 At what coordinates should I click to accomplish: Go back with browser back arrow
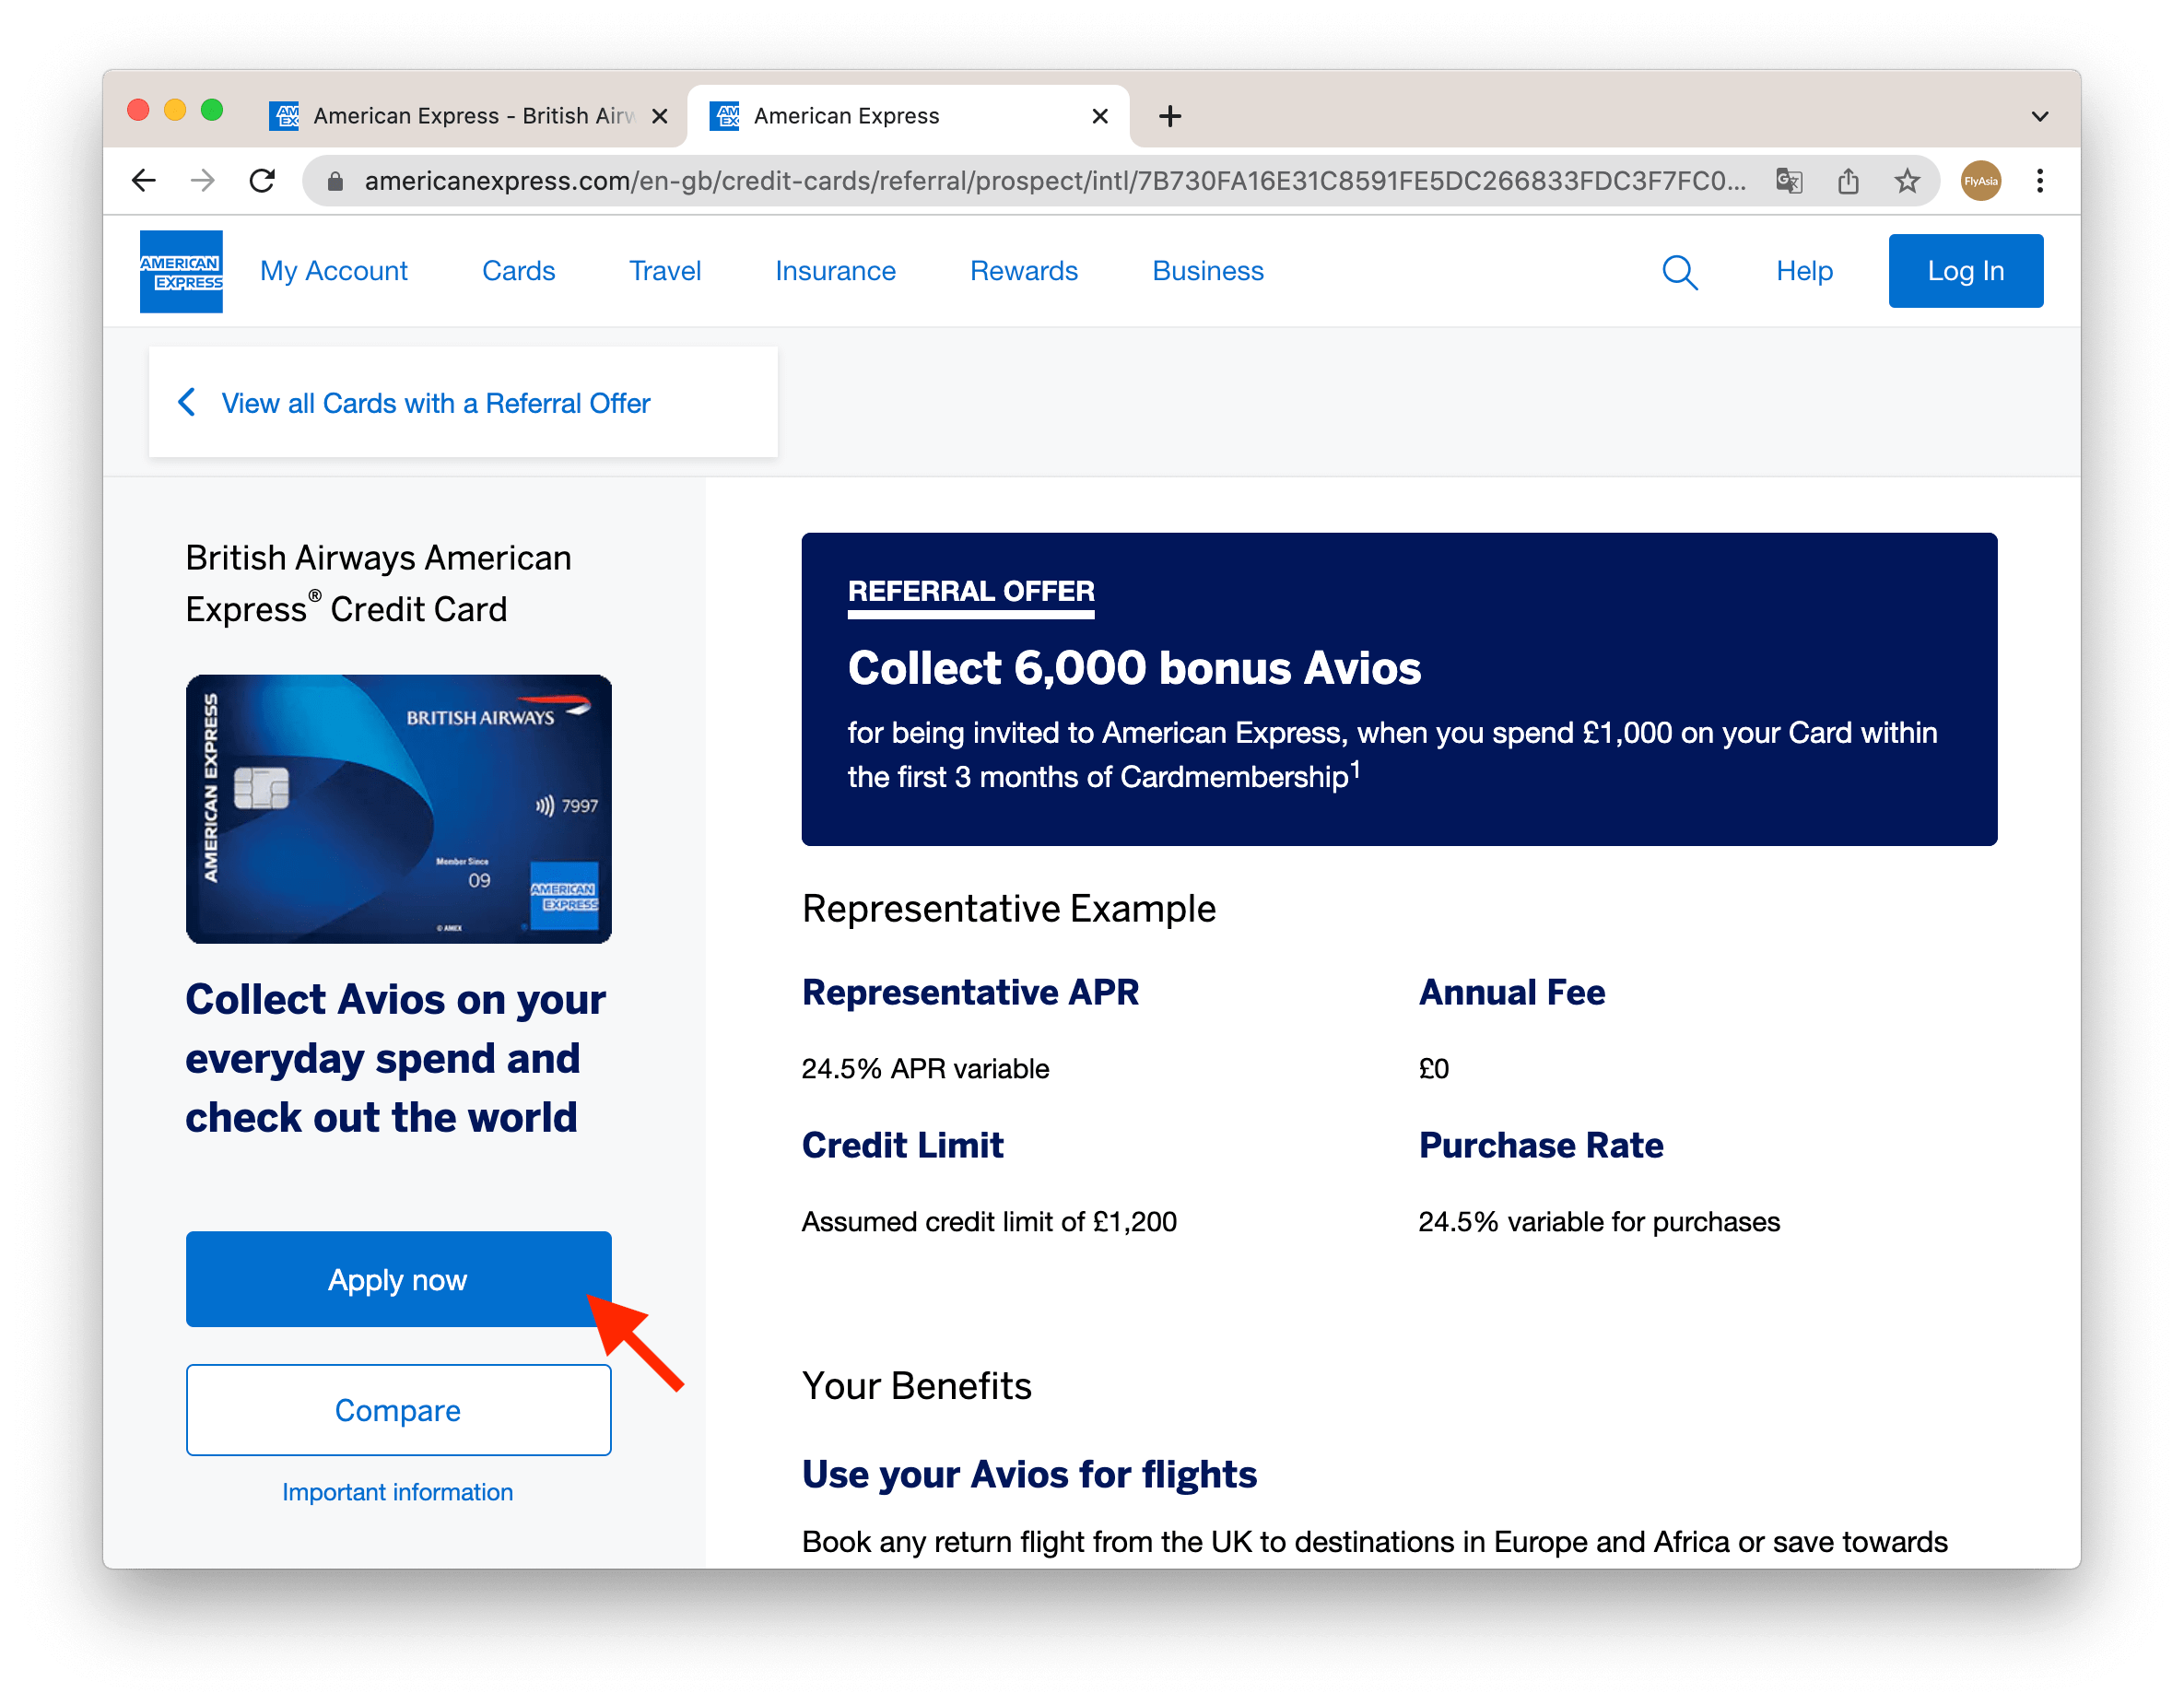pyautogui.click(x=144, y=181)
